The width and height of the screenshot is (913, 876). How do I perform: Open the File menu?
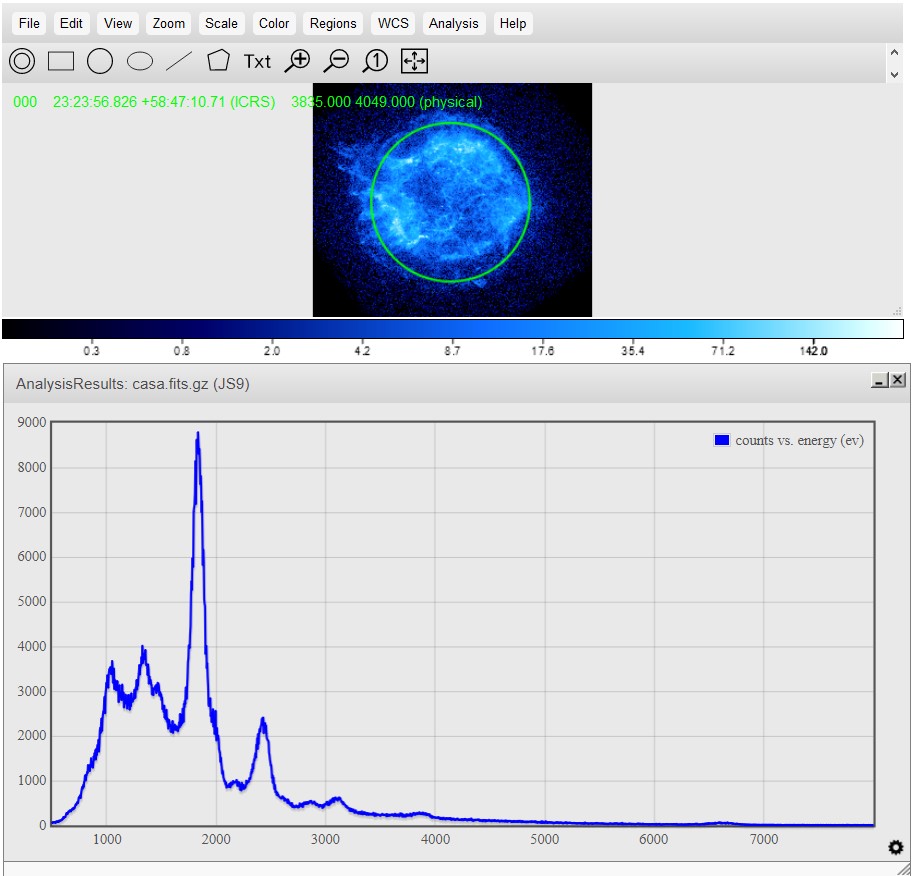point(30,23)
